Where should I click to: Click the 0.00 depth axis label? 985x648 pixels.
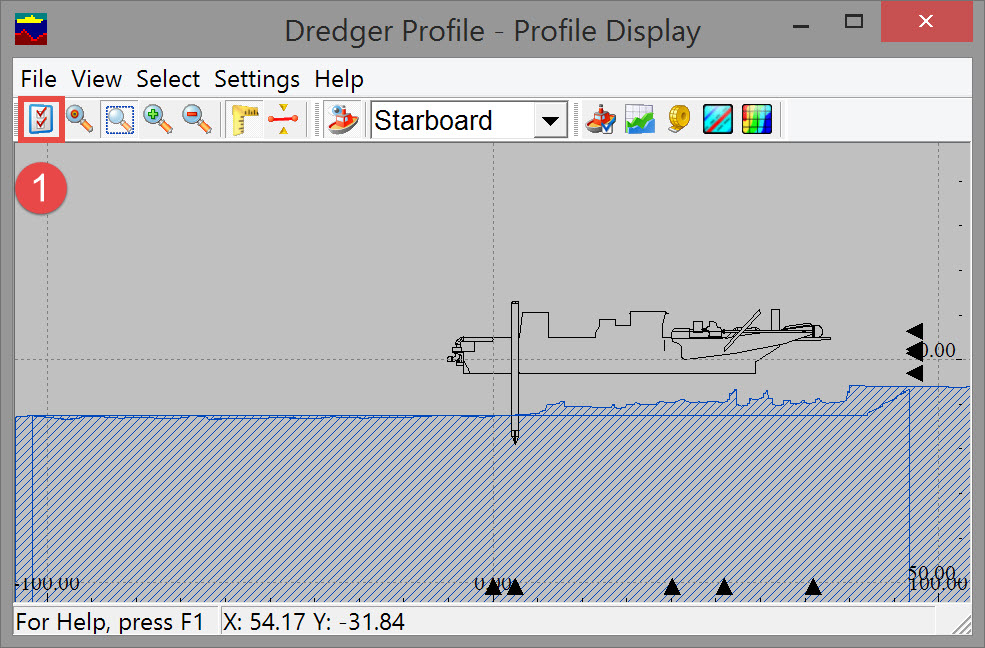coord(939,350)
